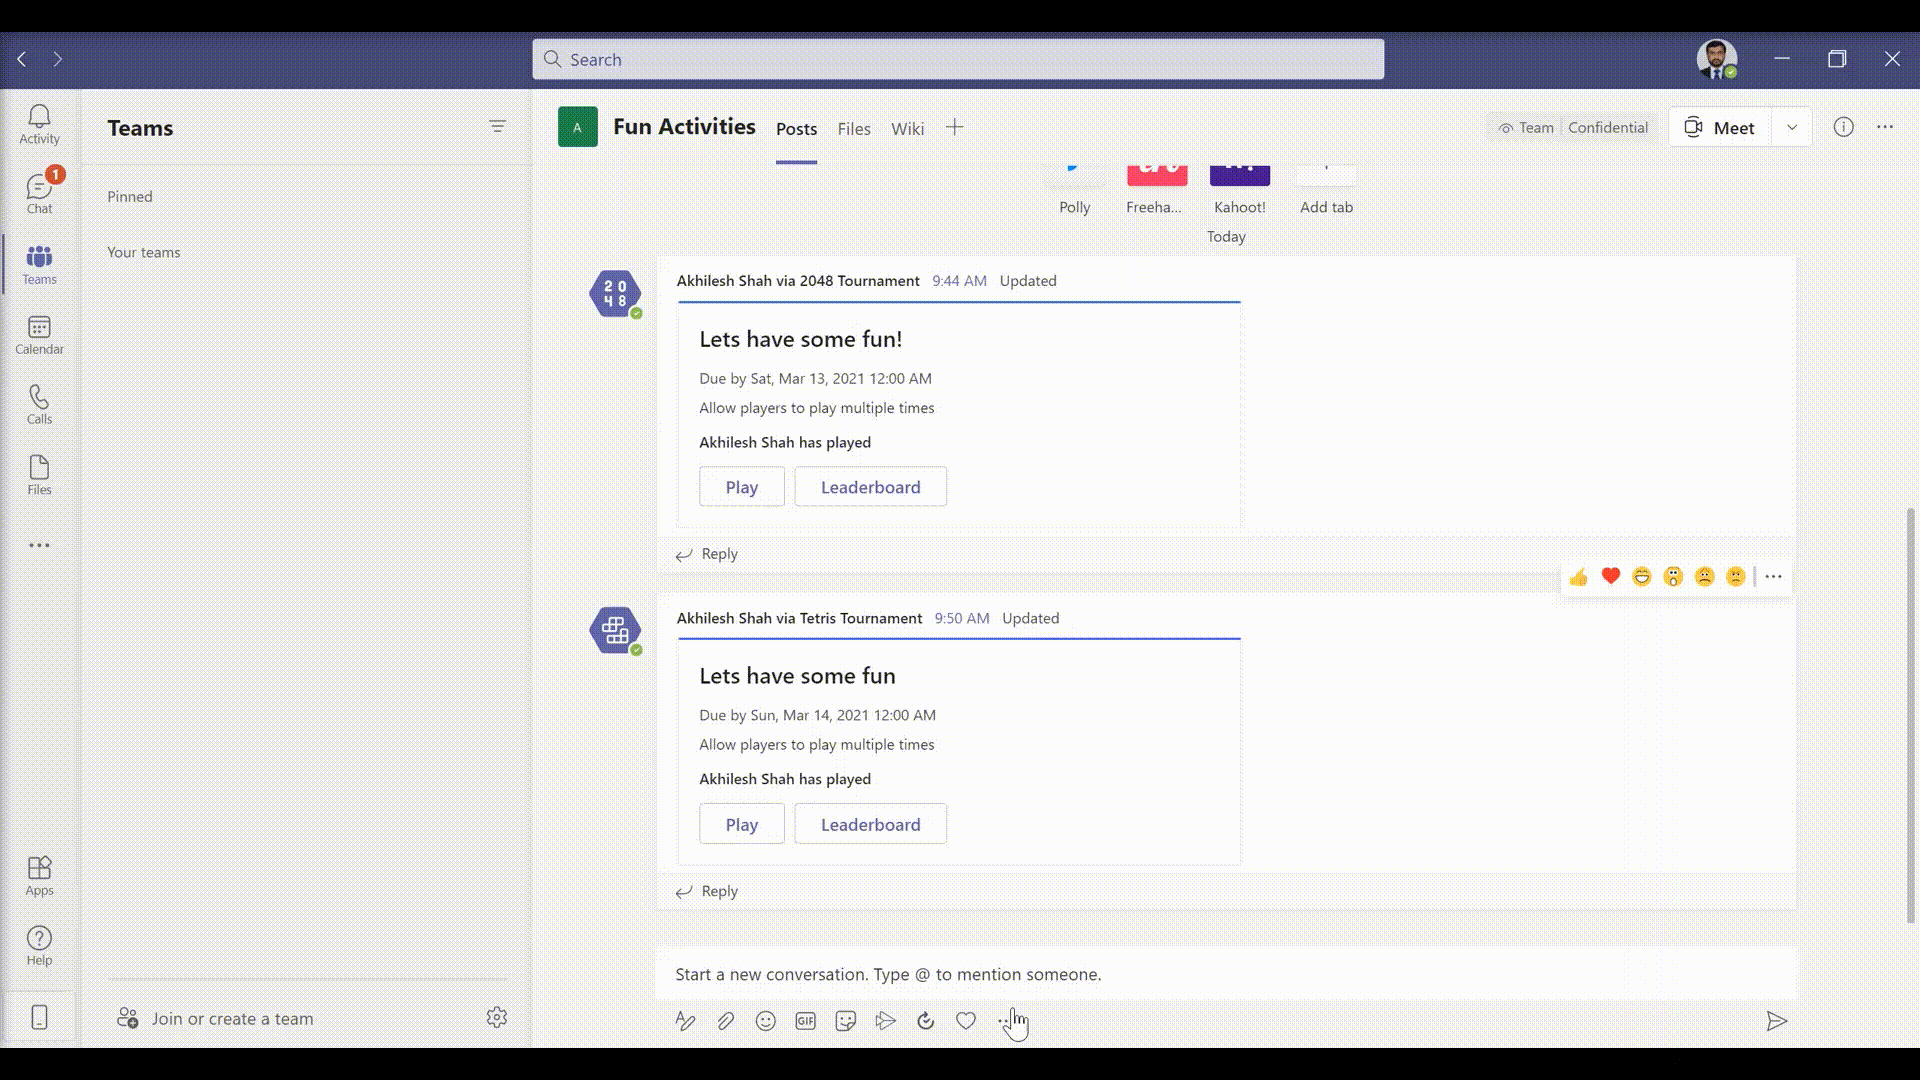React with surprised emoji
The image size is (1920, 1080).
click(x=1673, y=577)
